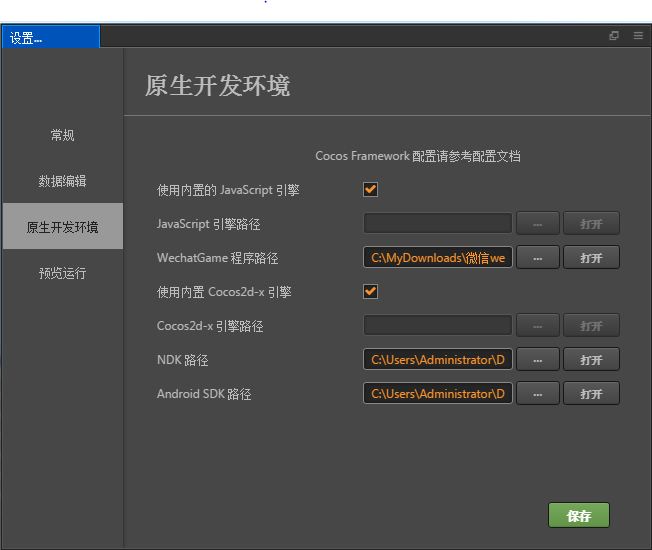This screenshot has height=550, width=652.
Task: Select the 设置 tab
Action: click(x=50, y=37)
